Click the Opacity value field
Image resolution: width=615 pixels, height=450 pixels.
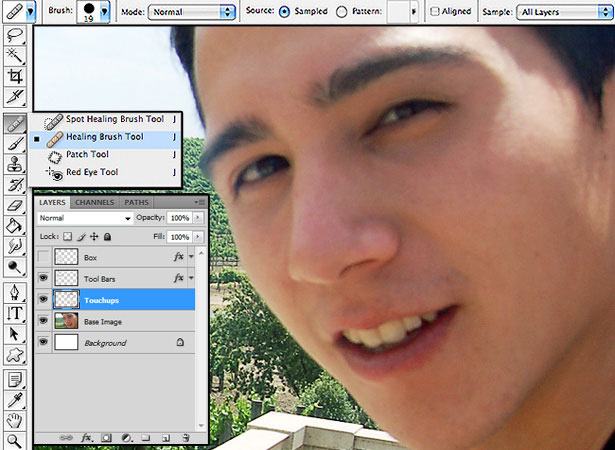tap(180, 218)
